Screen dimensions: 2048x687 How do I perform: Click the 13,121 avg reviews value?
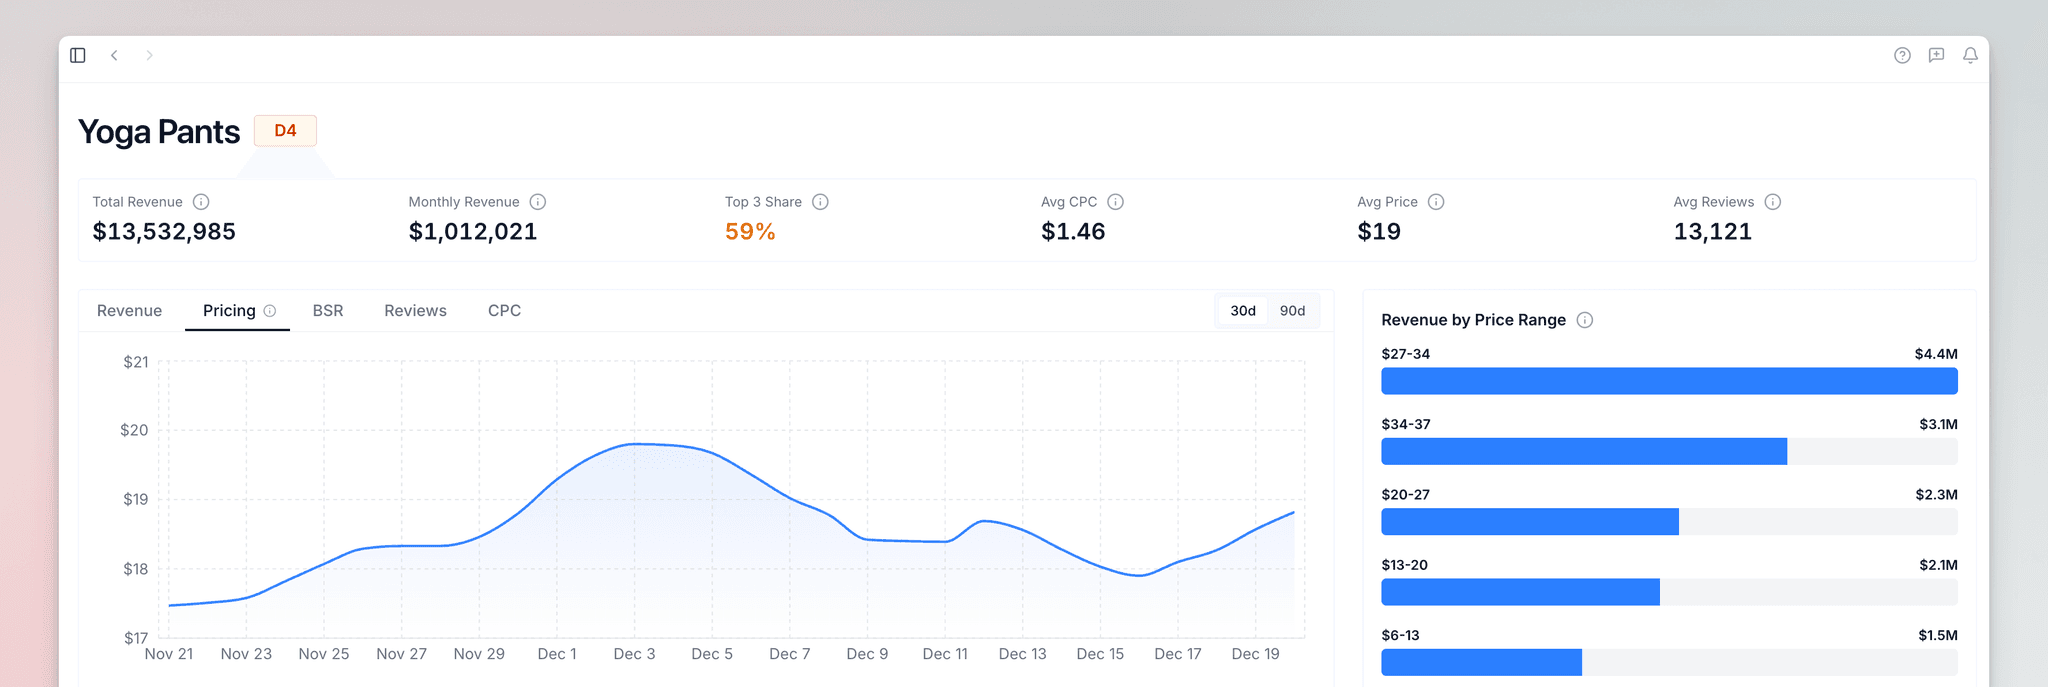pyautogui.click(x=1713, y=232)
